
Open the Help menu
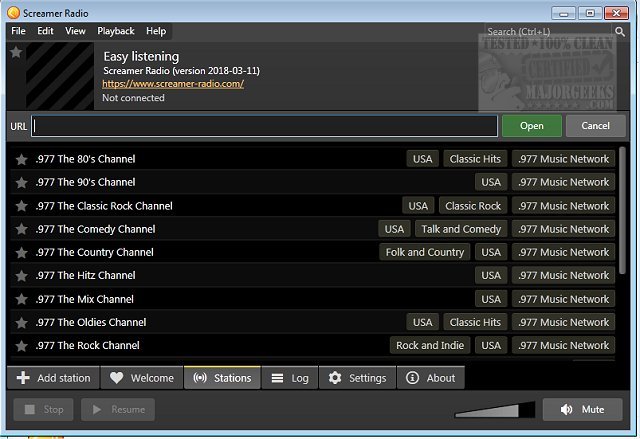[156, 31]
